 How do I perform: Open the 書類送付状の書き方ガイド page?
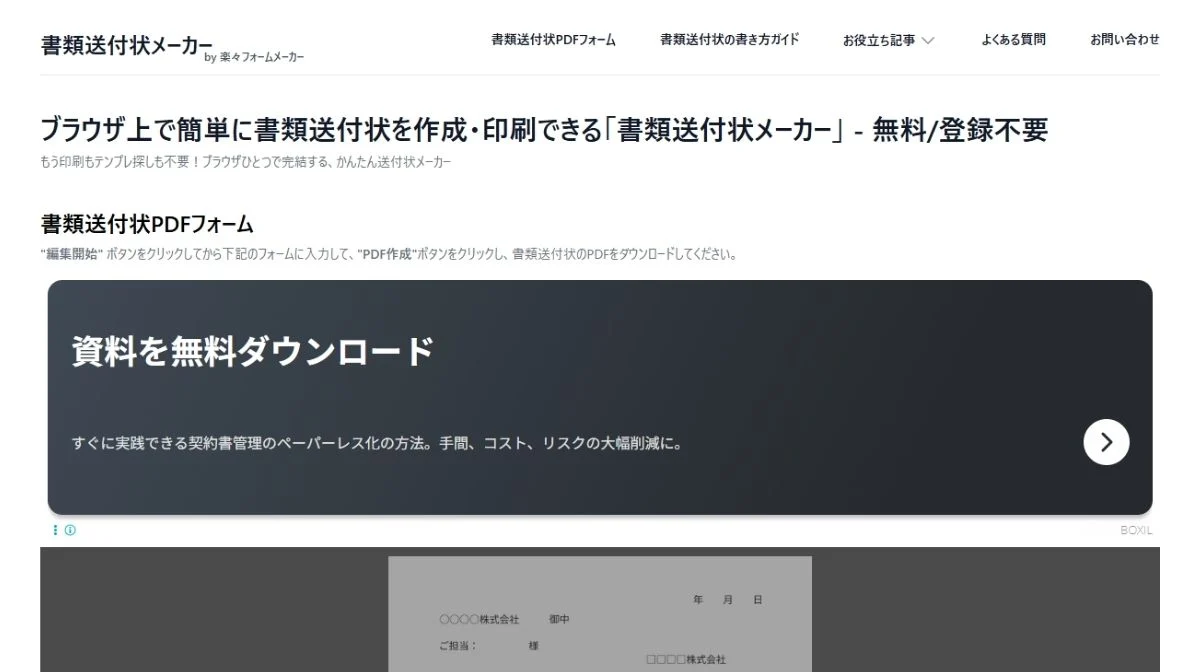(727, 40)
